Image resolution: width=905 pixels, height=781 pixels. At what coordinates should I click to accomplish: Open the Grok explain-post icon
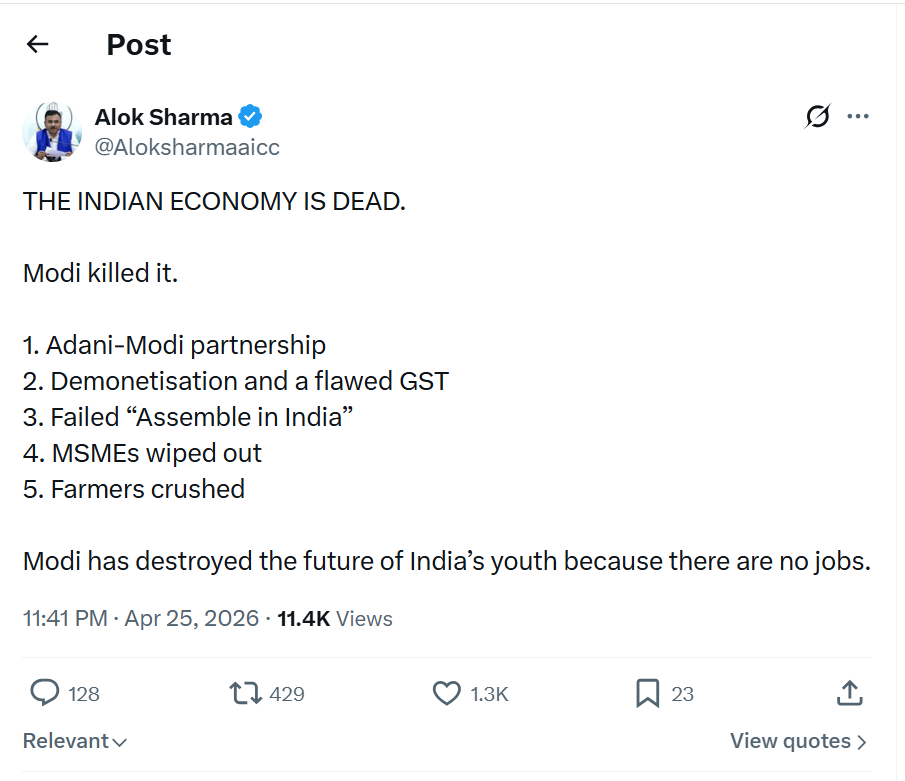(x=817, y=117)
